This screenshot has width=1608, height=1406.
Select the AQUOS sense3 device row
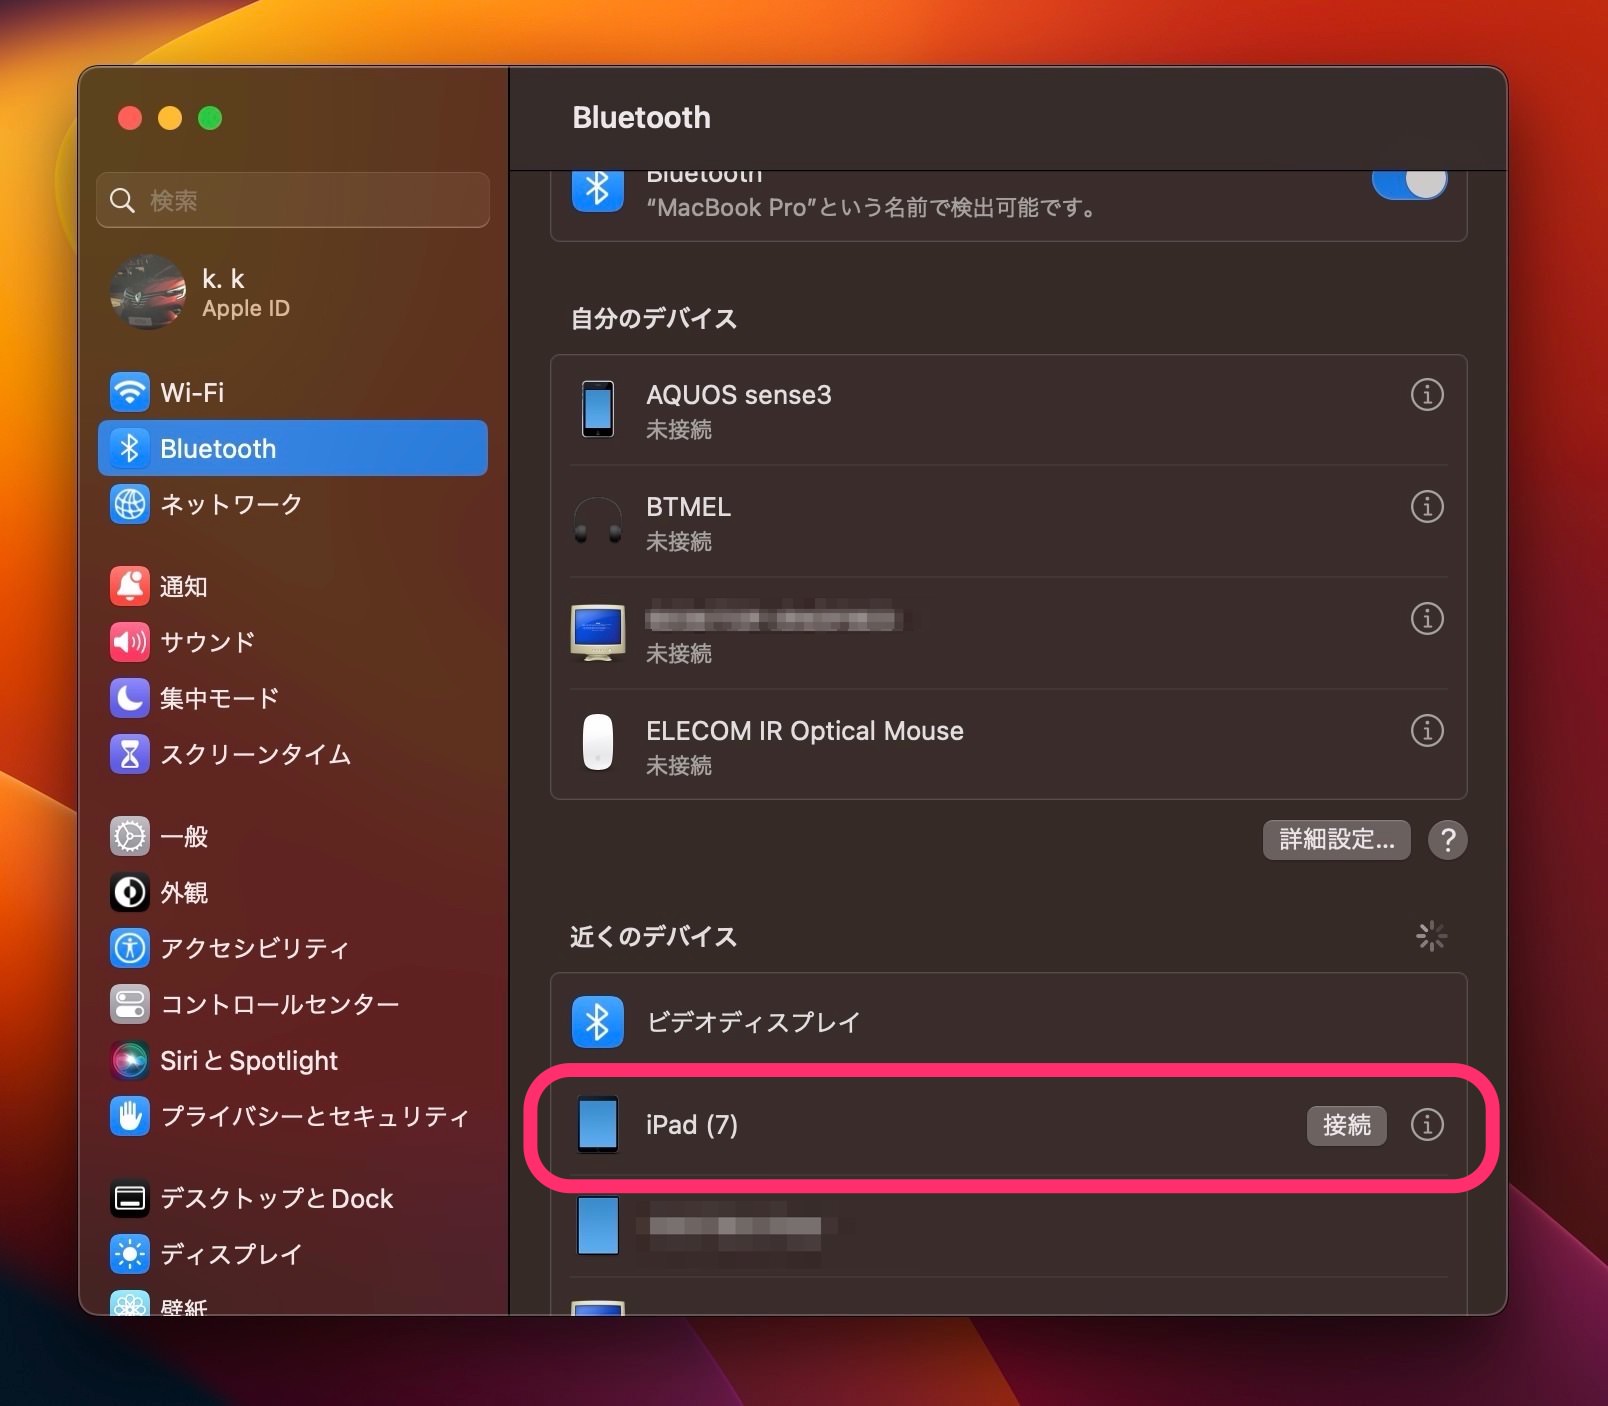[x=1008, y=410]
